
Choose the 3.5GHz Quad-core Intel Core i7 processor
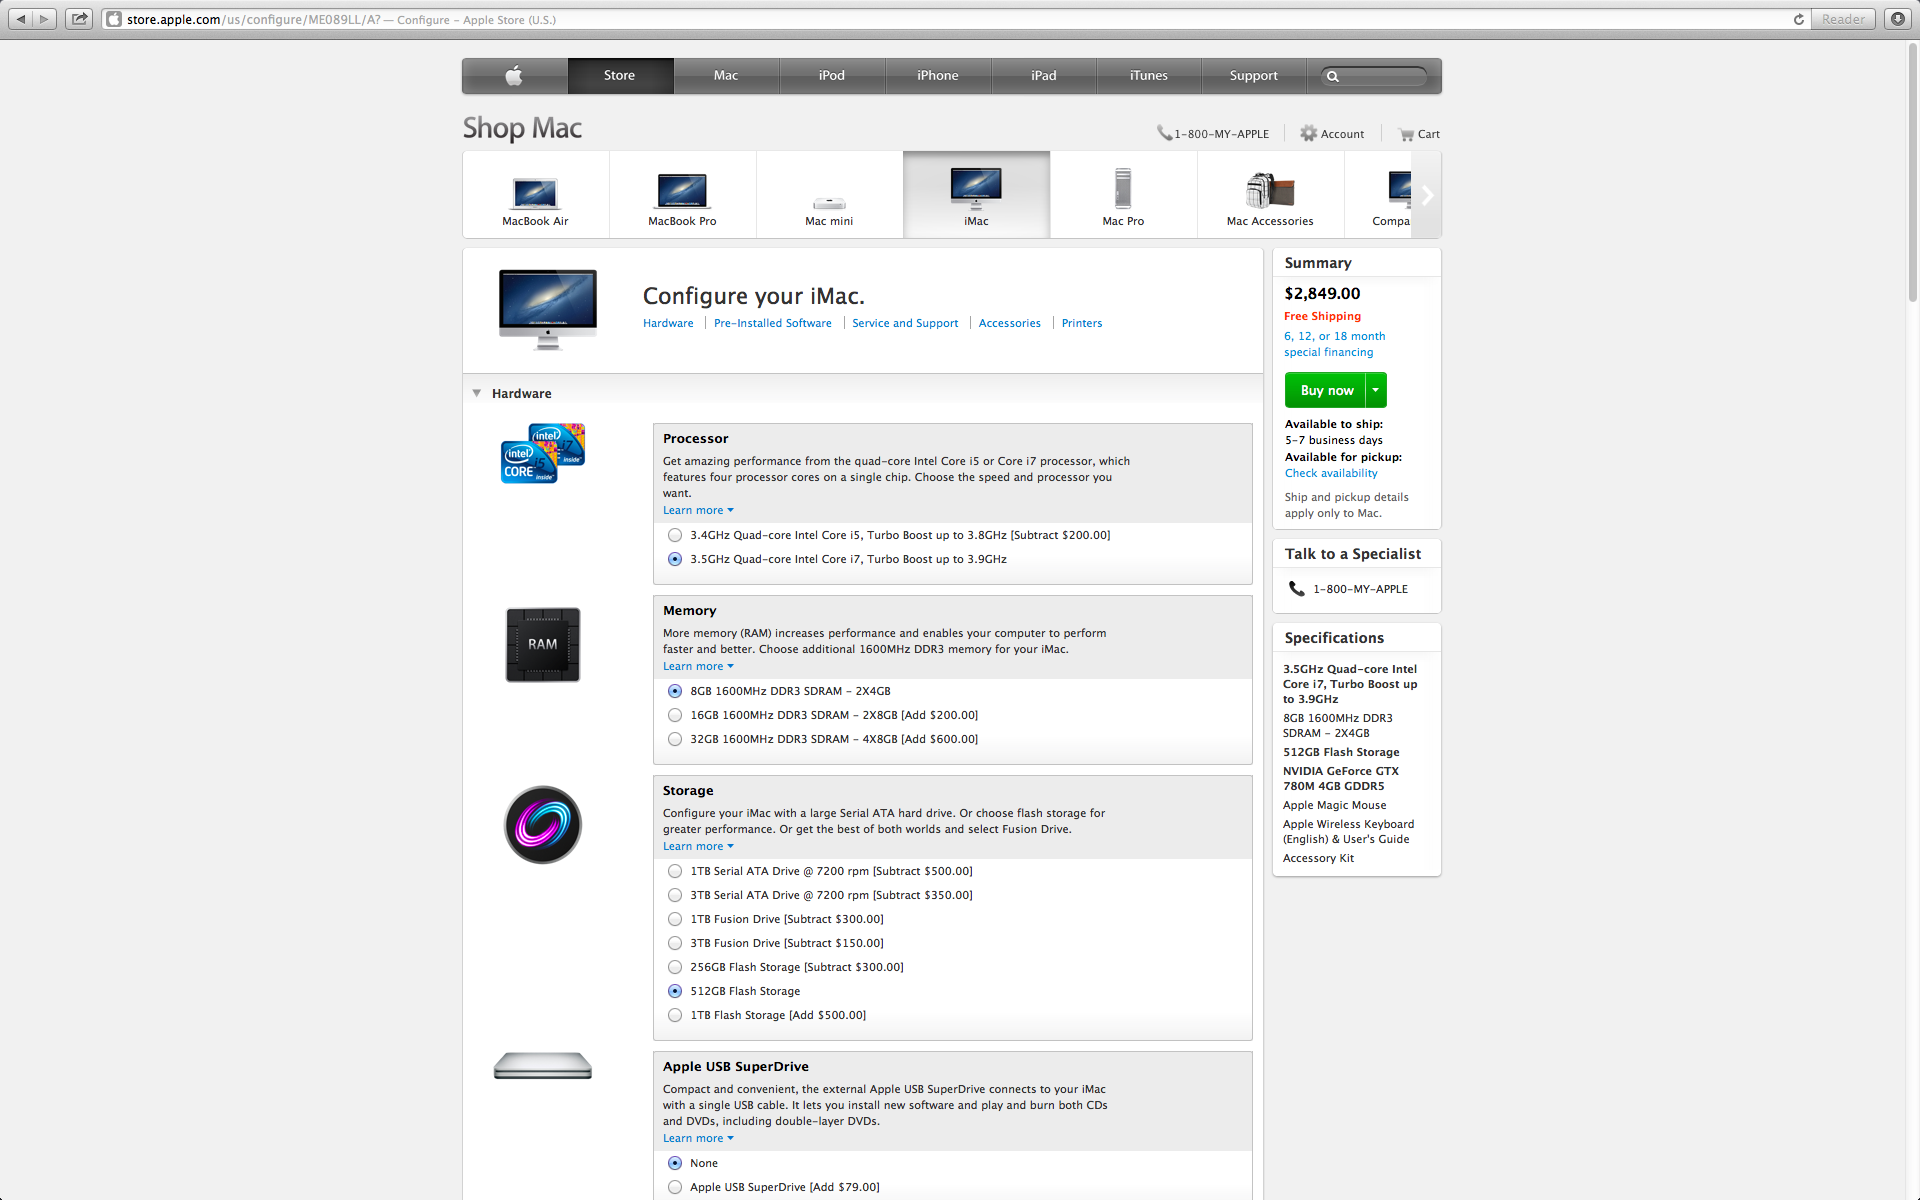[675, 559]
